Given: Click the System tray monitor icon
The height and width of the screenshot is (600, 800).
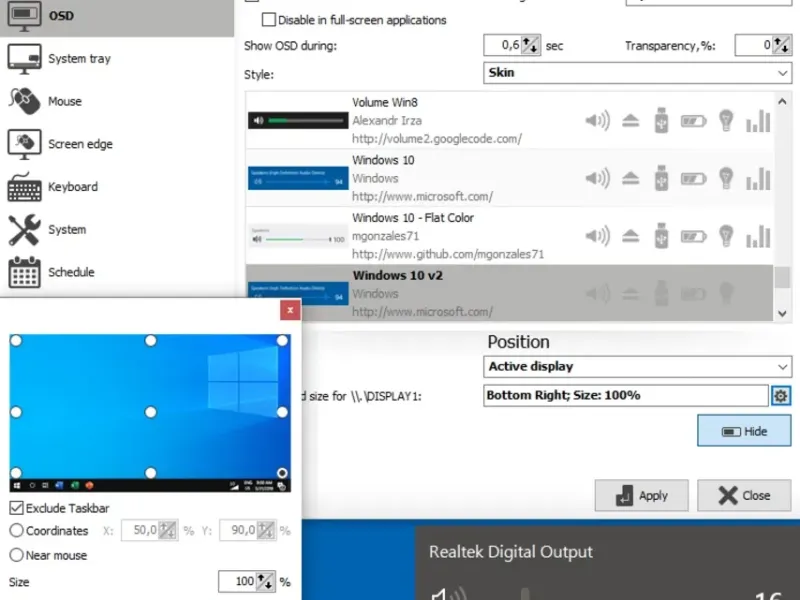Looking at the screenshot, I should click(24, 59).
